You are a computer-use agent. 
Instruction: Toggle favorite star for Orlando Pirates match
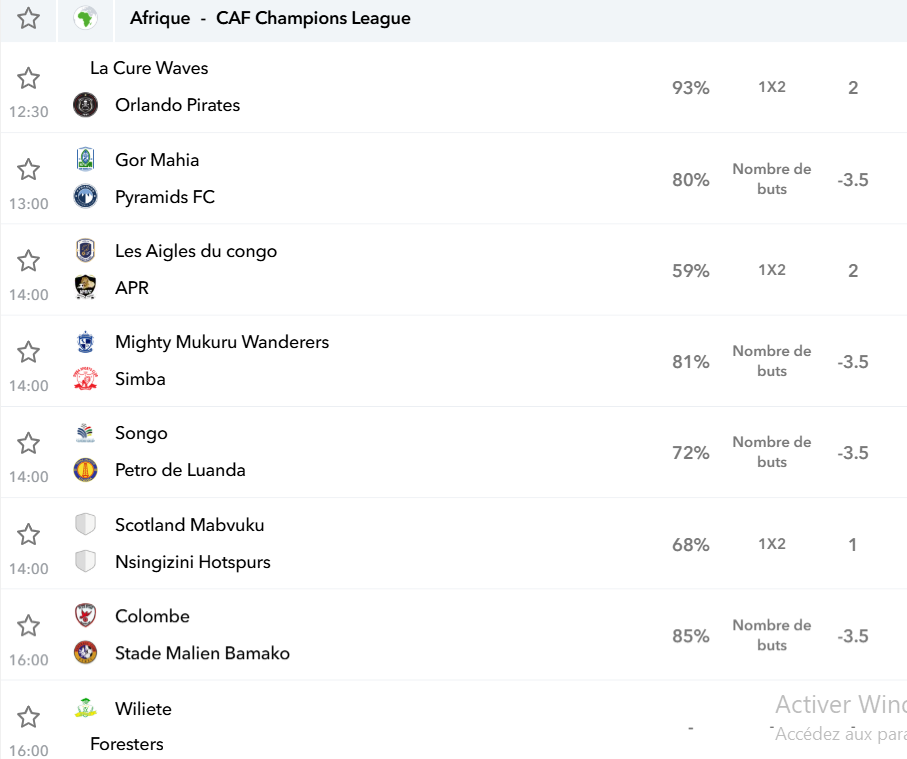click(x=28, y=78)
